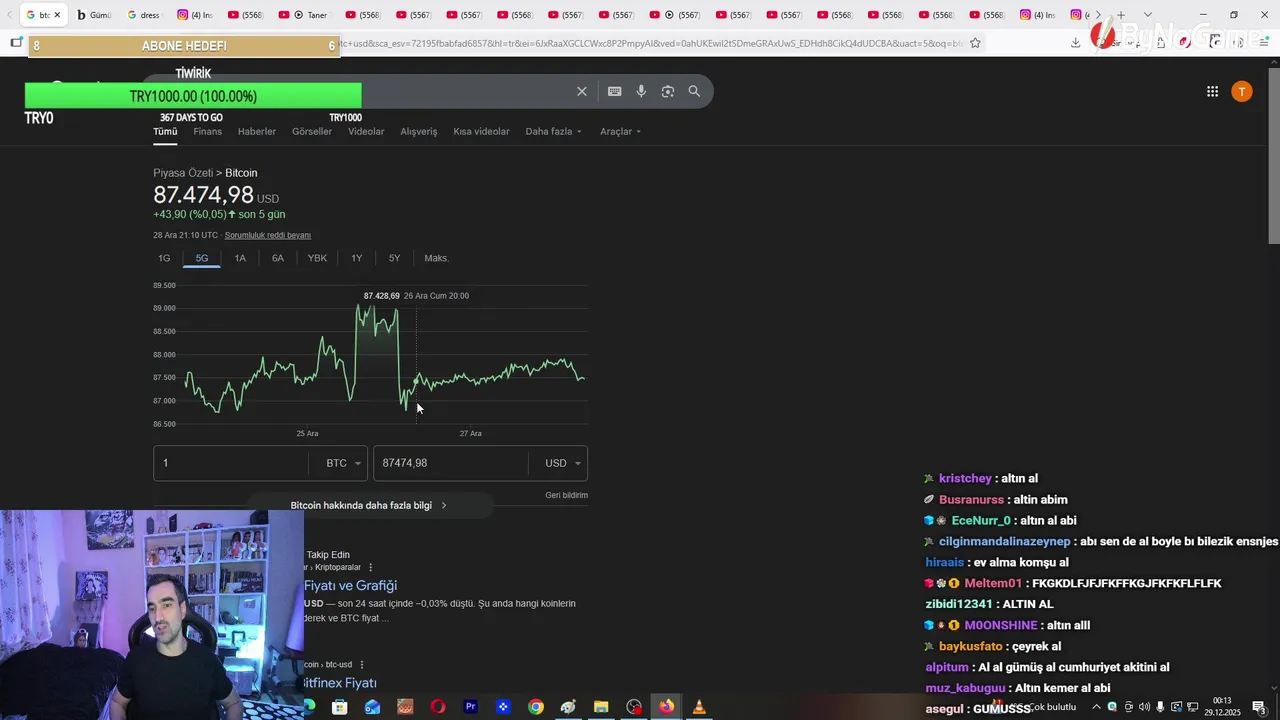Switch to the Videolar search tab
1280x720 pixels.
pos(366,131)
